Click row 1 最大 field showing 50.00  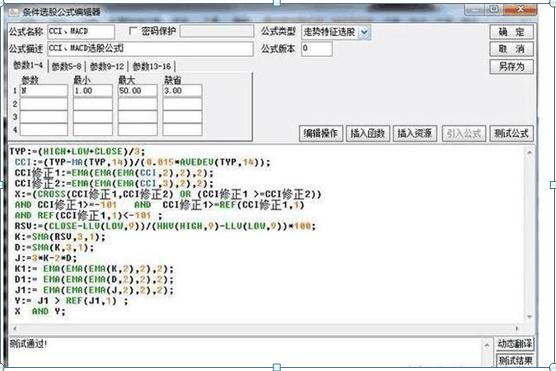click(x=138, y=91)
